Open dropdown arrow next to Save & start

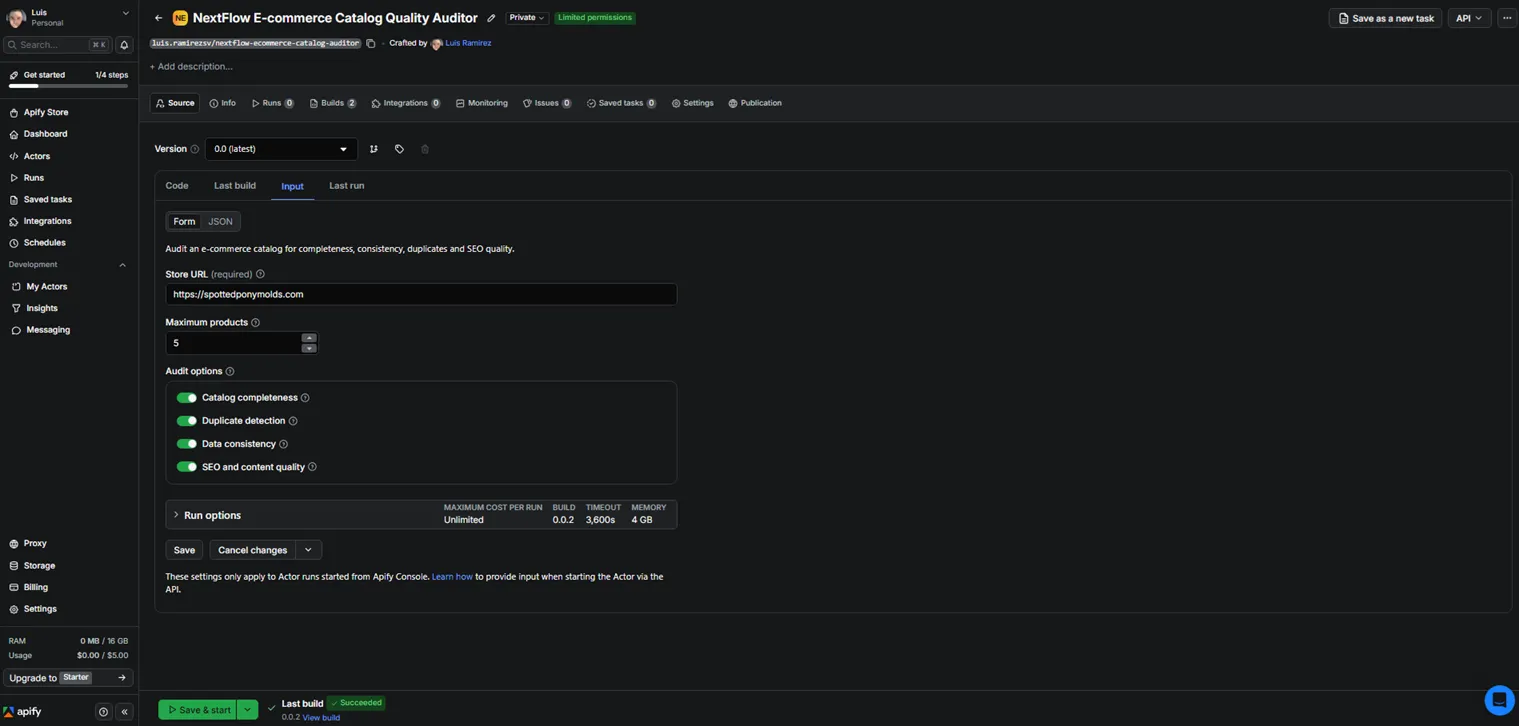(247, 710)
